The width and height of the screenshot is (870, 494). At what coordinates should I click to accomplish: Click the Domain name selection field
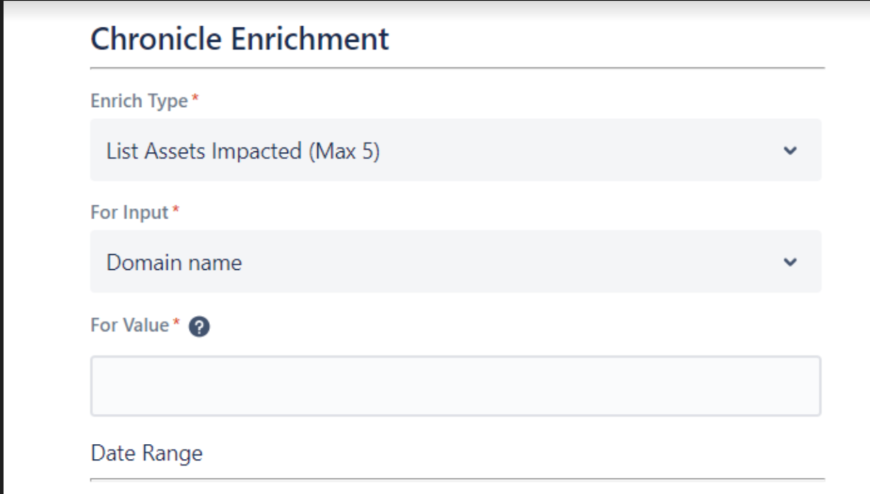pyautogui.click(x=455, y=262)
